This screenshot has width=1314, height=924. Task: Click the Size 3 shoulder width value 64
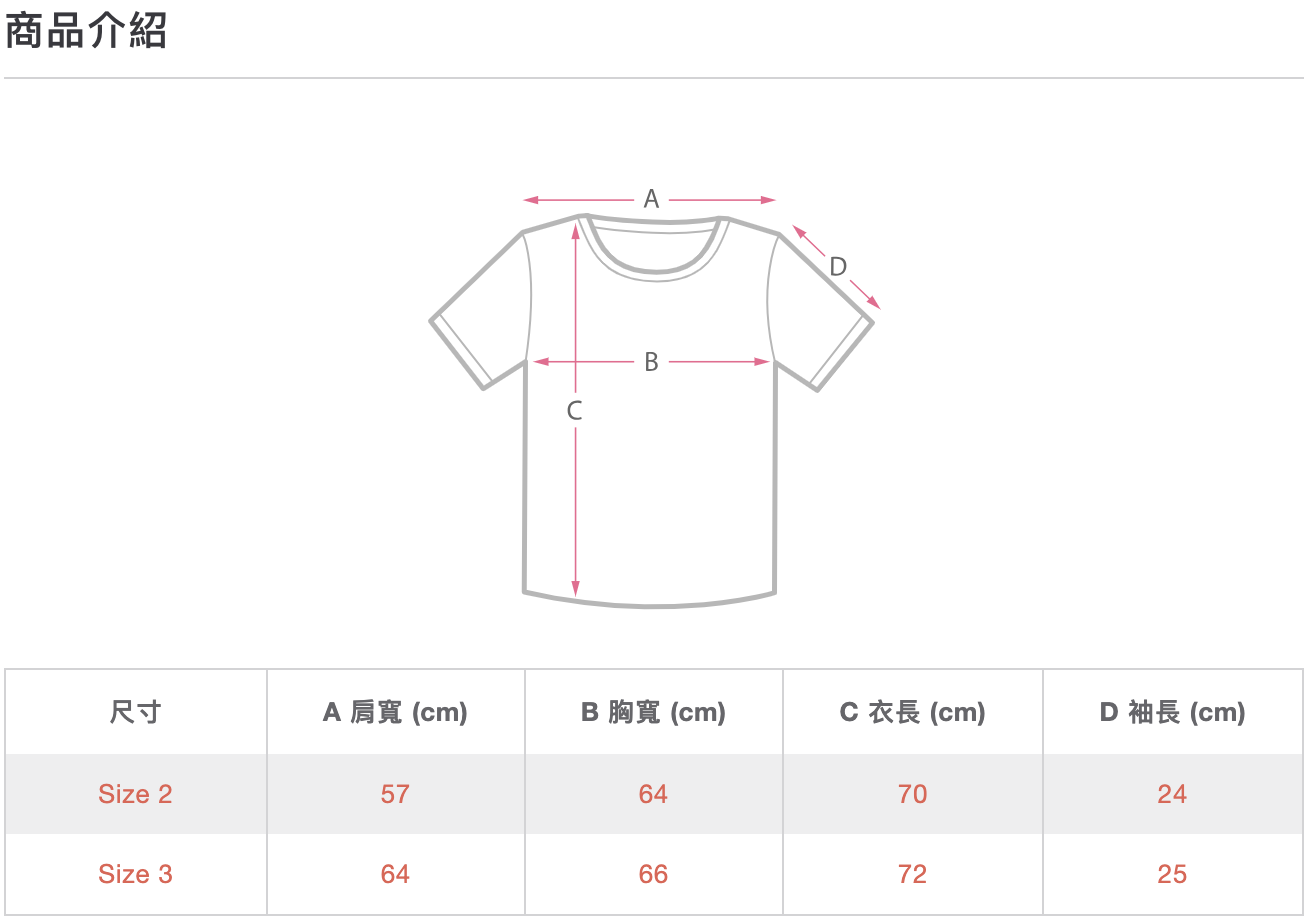395,874
